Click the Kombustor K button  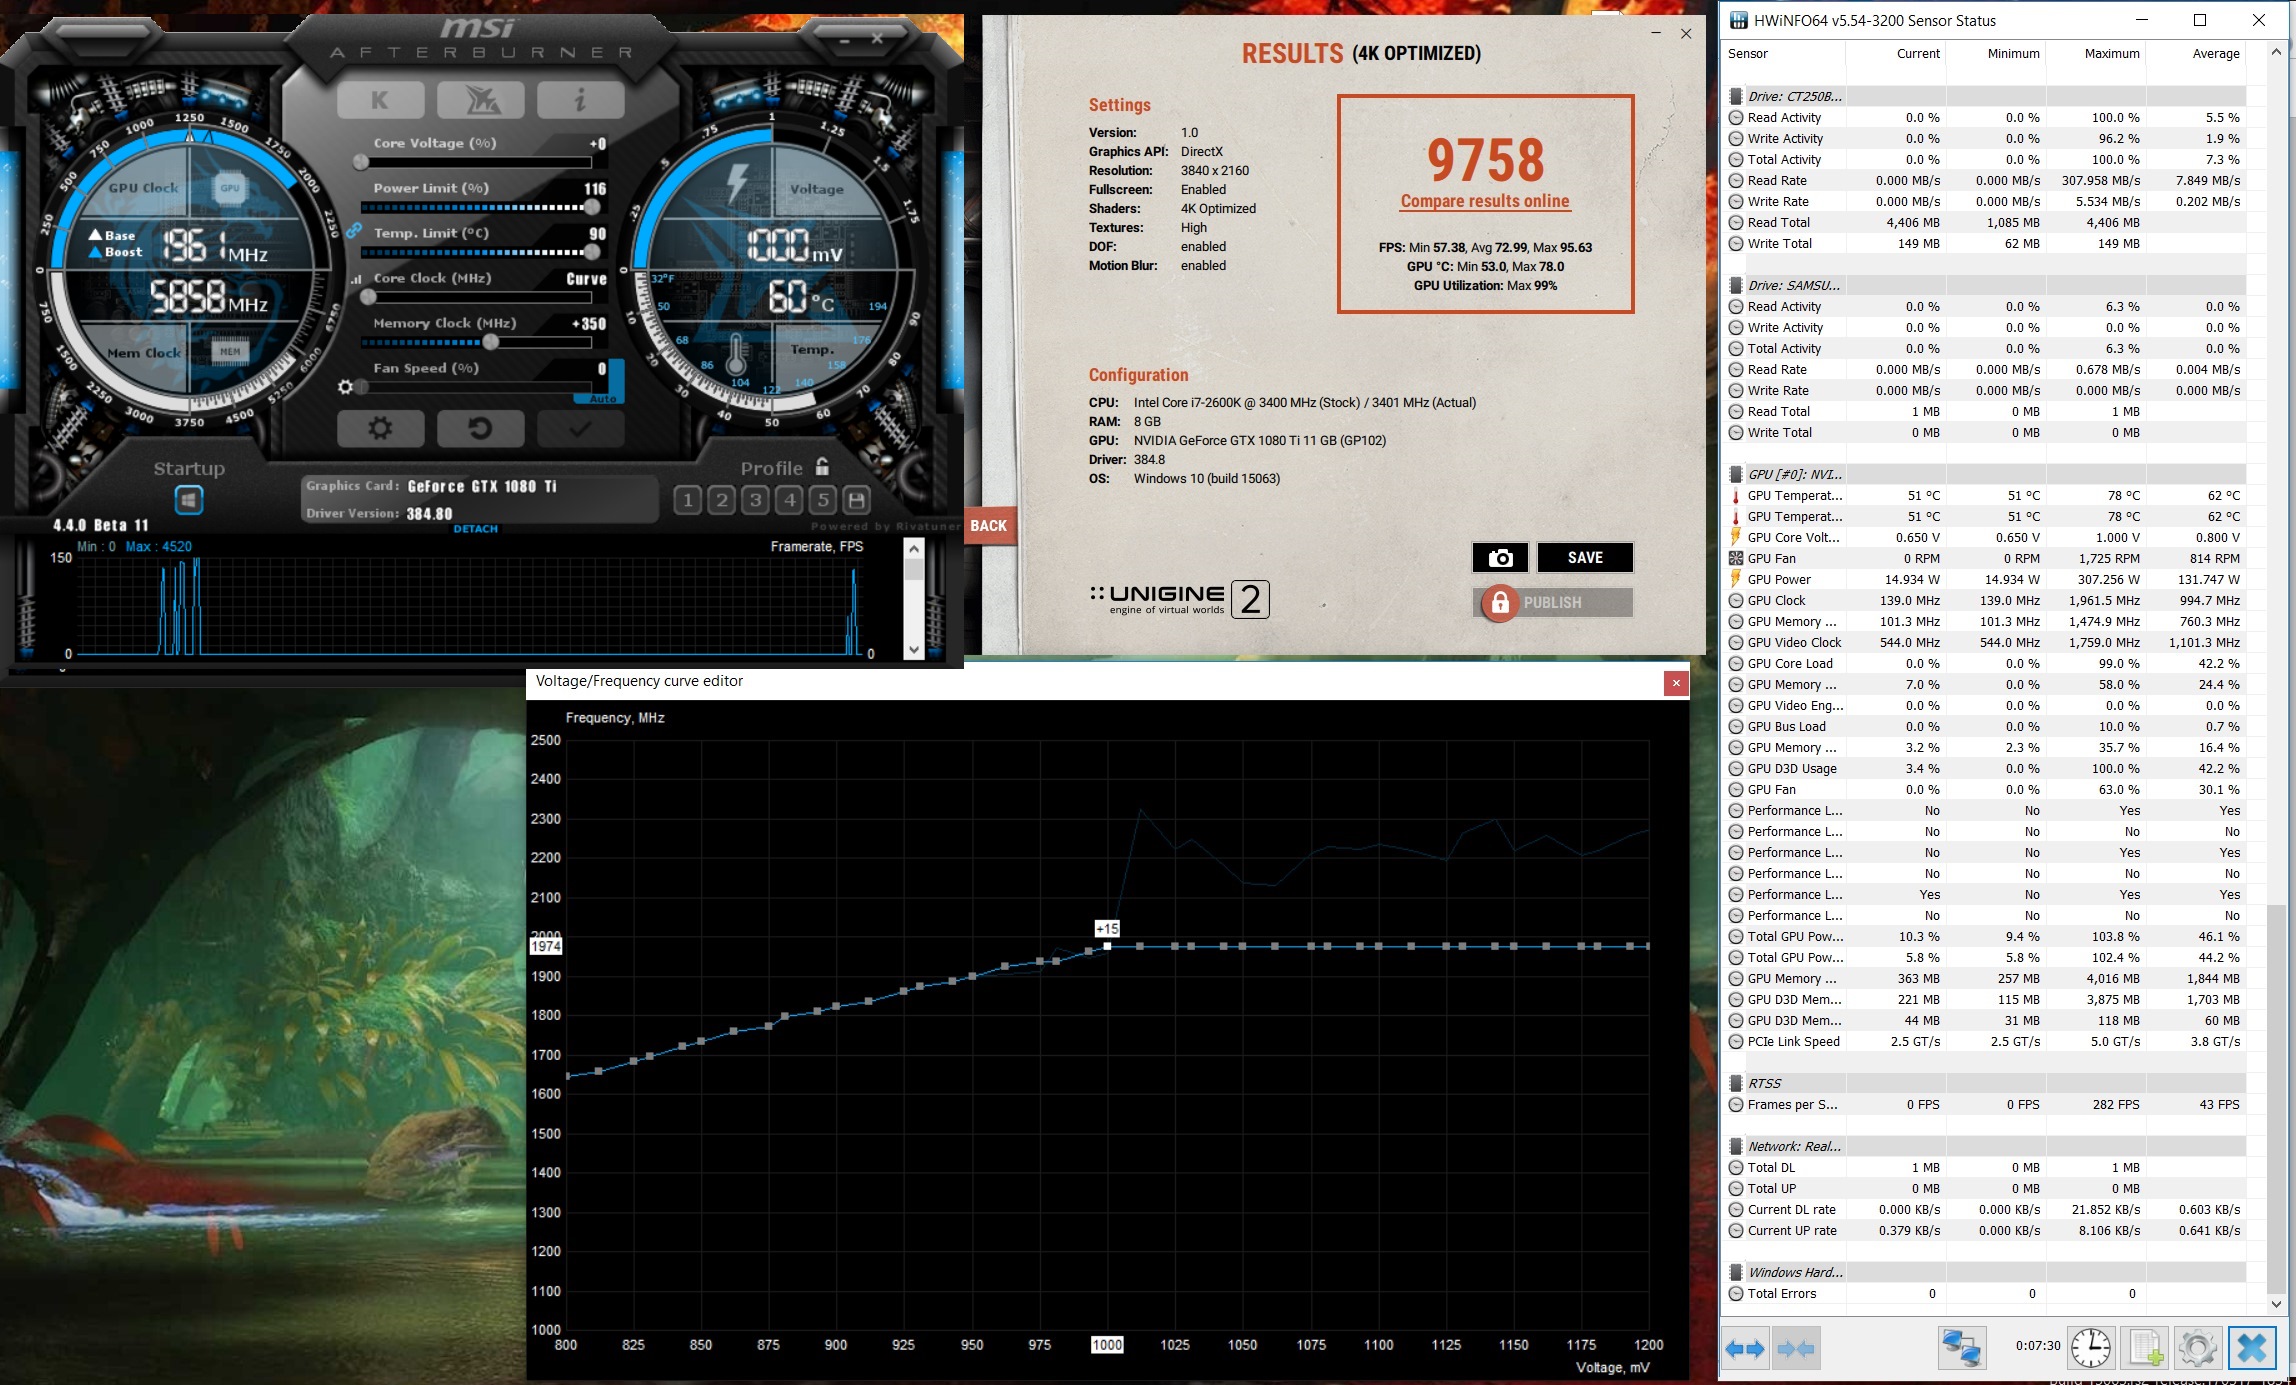pyautogui.click(x=380, y=100)
